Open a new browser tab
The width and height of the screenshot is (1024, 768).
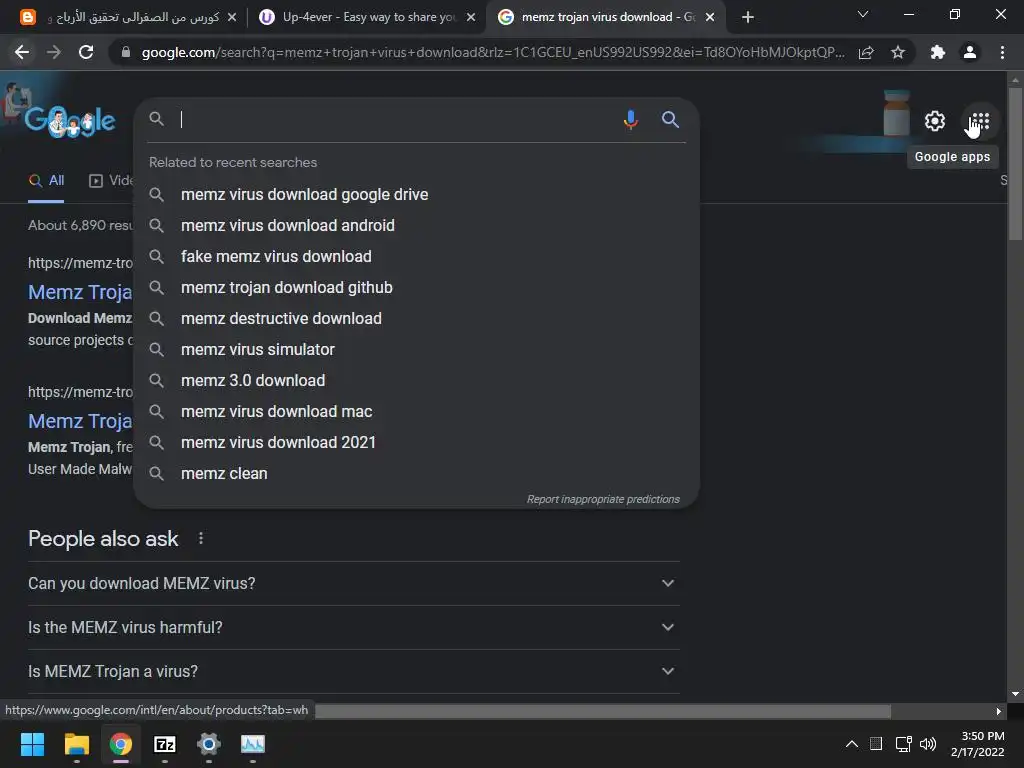coord(748,17)
